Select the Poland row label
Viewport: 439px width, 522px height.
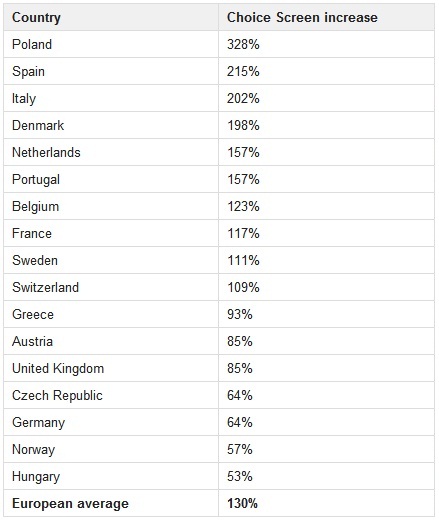32,44
